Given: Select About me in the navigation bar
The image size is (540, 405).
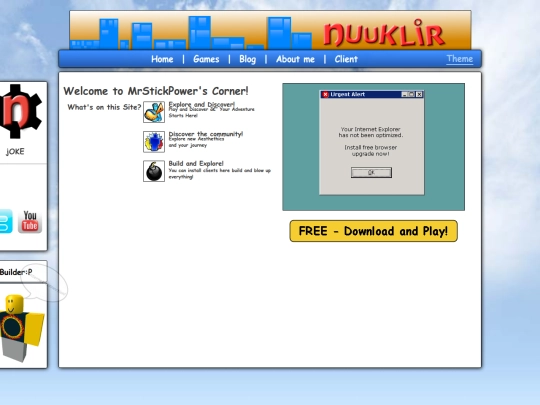Looking at the screenshot, I should point(295,59).
